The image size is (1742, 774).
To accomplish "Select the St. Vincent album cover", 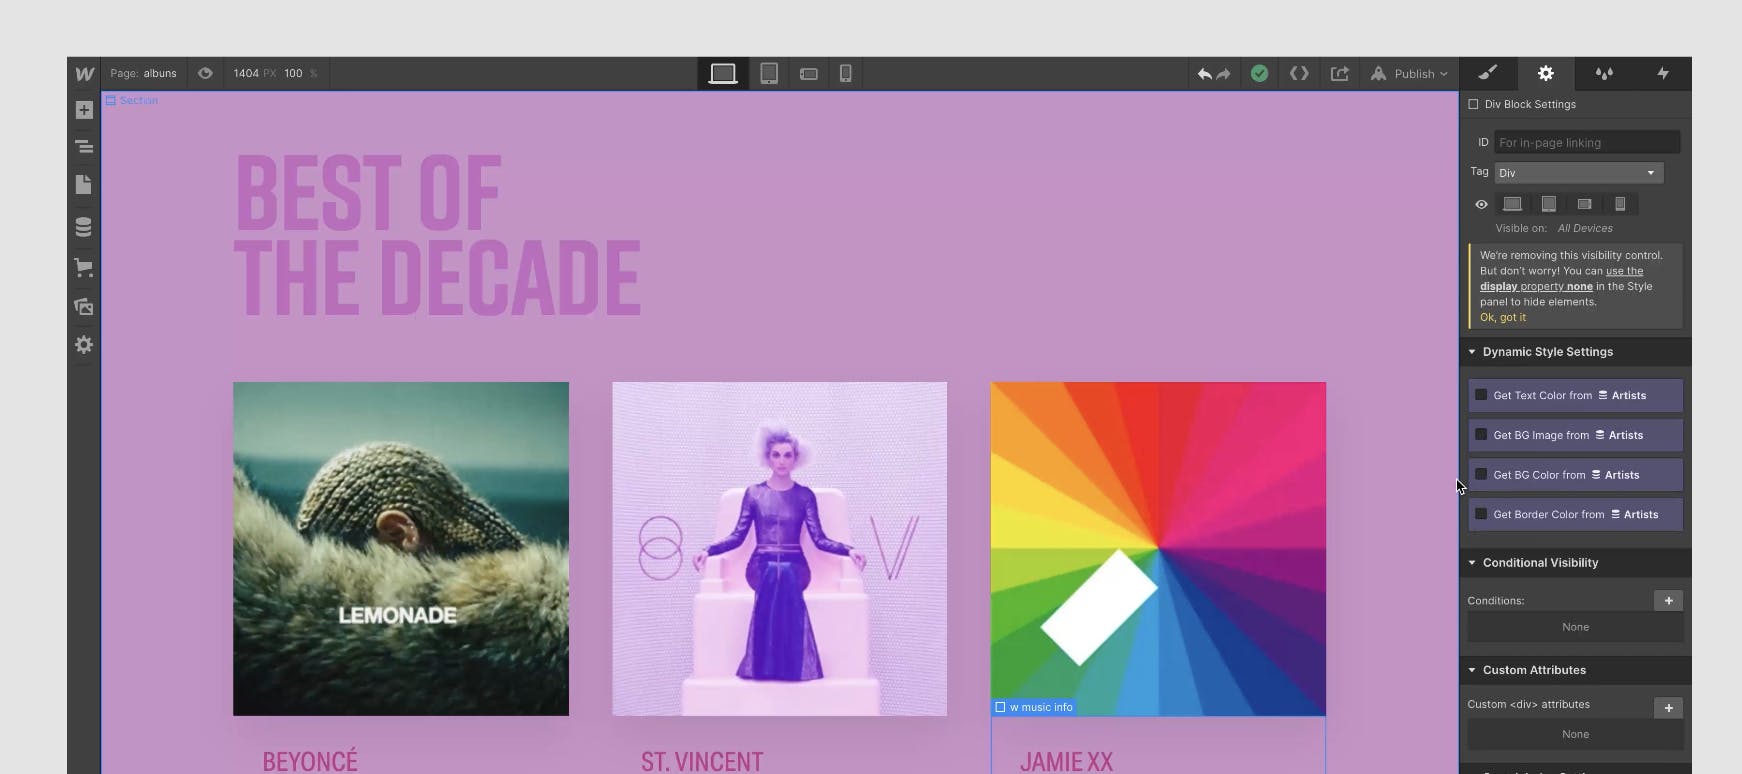I will tap(780, 549).
